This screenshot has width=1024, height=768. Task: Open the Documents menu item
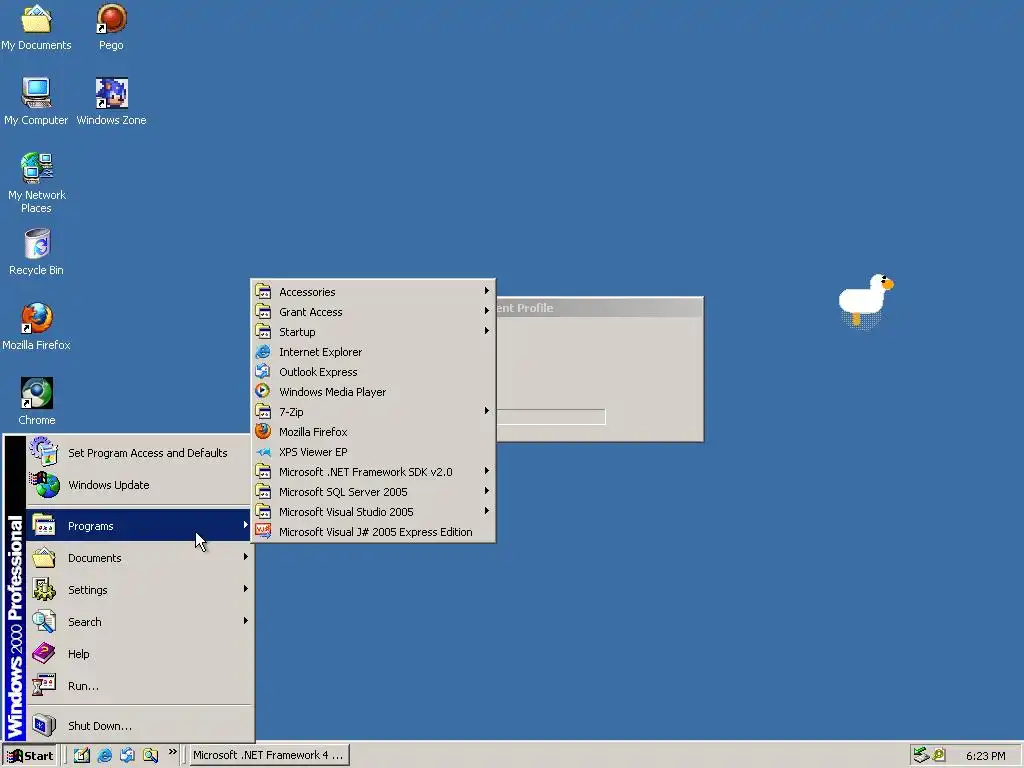point(139,558)
